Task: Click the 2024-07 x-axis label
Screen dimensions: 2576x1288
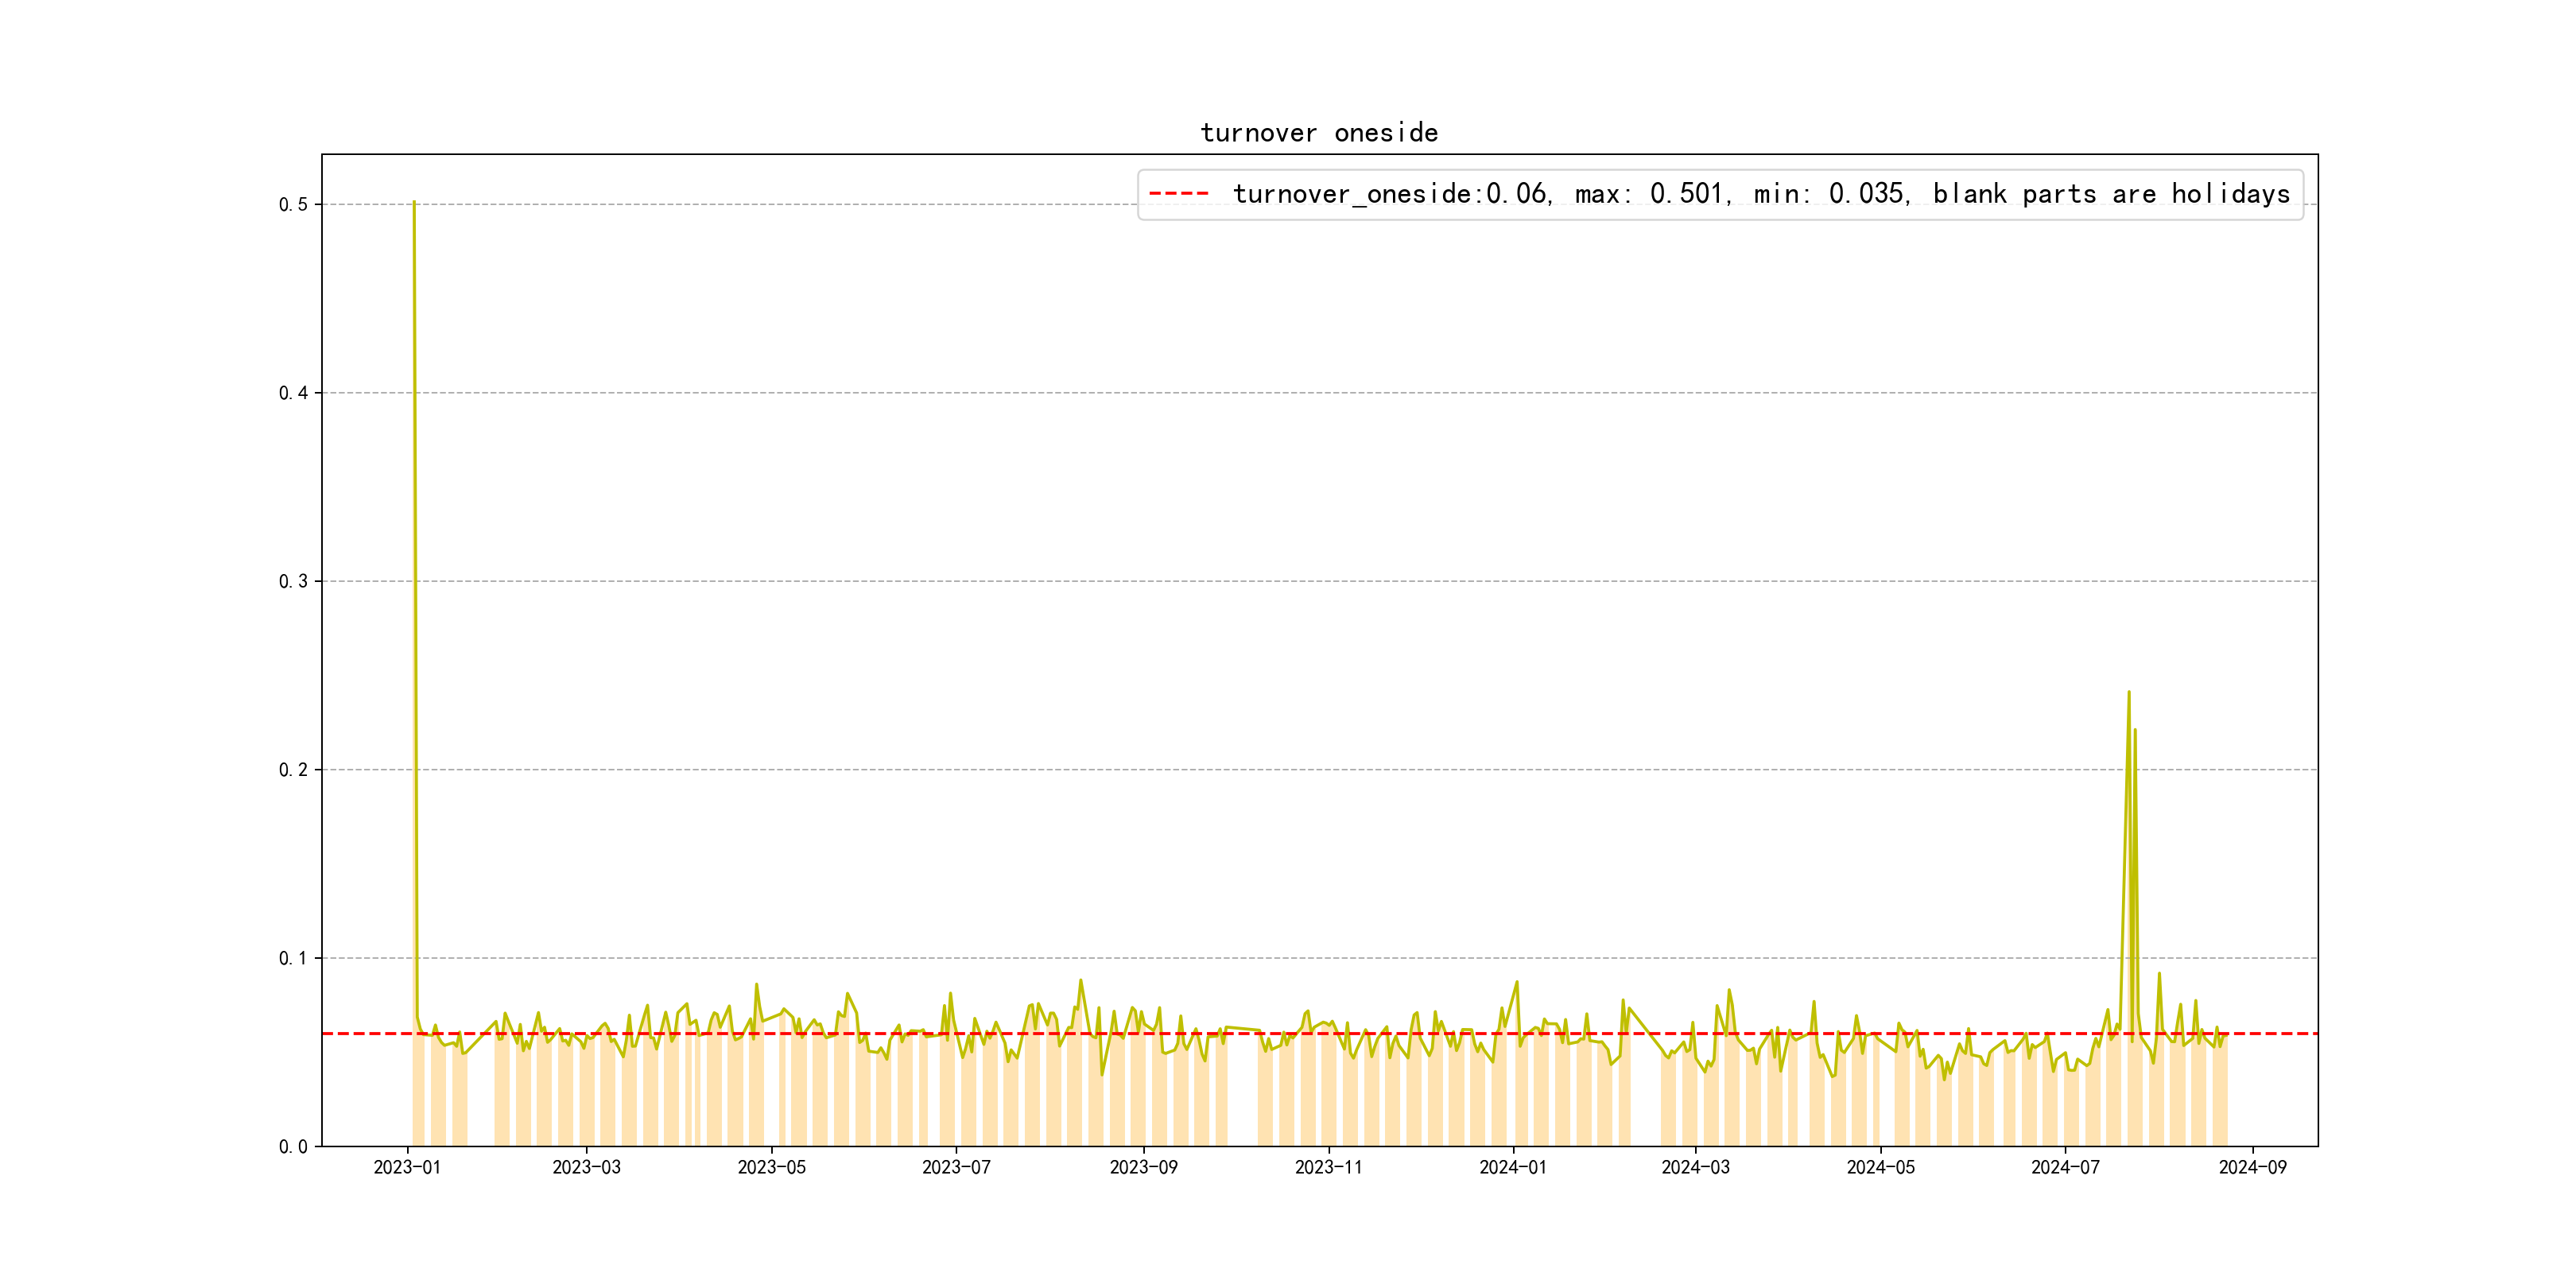Action: click(x=2065, y=1168)
